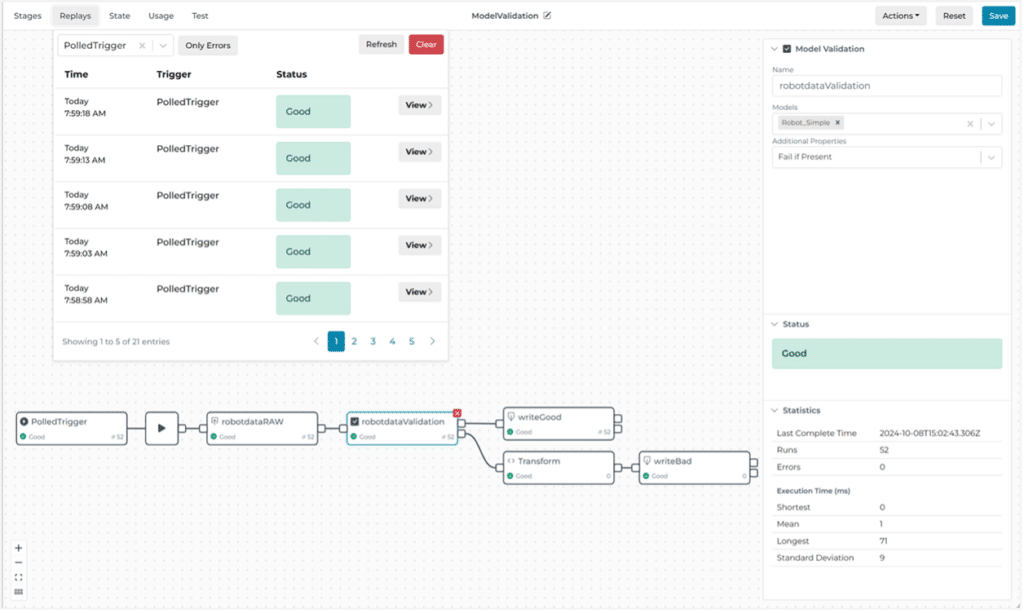Screen dimensions: 1024x613
Task: Switch to the Stages tab
Action: (28, 16)
